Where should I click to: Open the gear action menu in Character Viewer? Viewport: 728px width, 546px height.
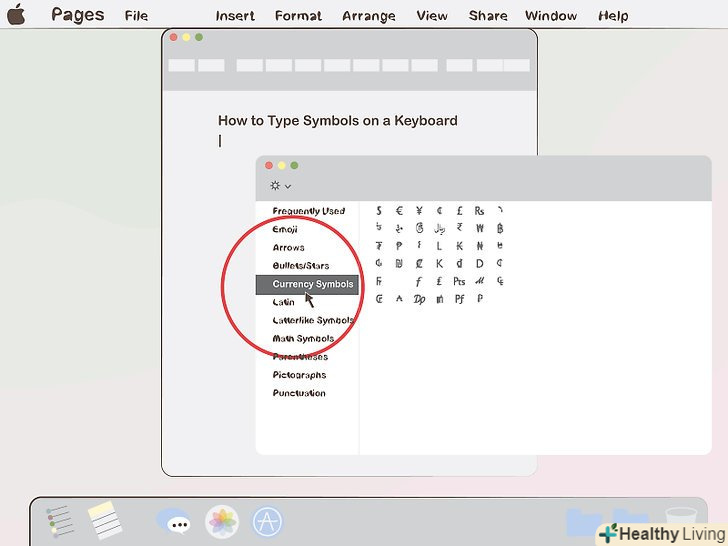280,186
